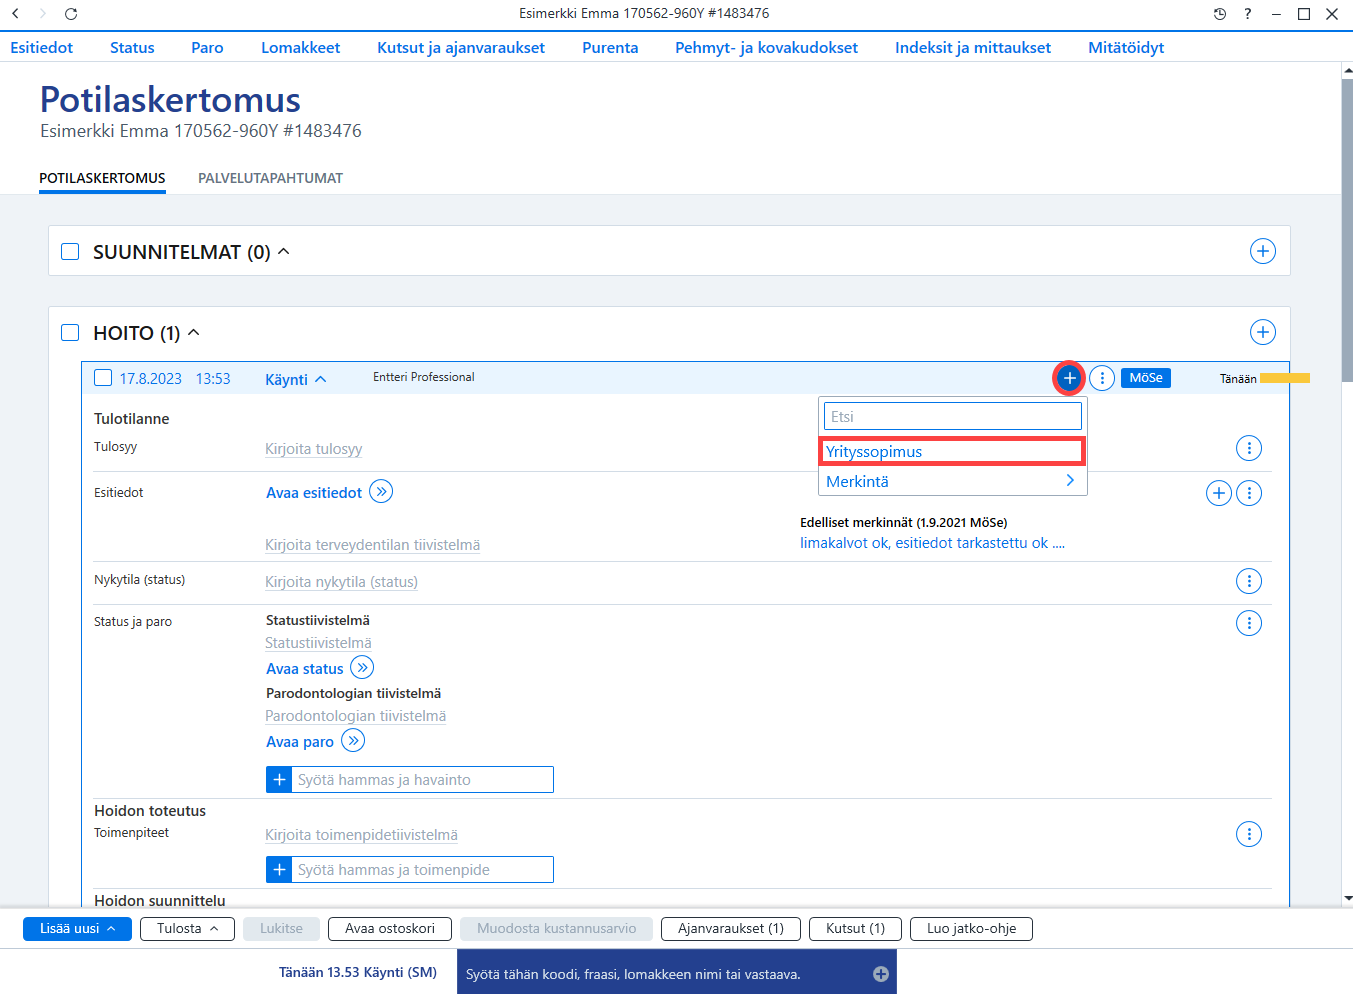
Task: Click the back arrow in title bar
Action: click(x=15, y=14)
